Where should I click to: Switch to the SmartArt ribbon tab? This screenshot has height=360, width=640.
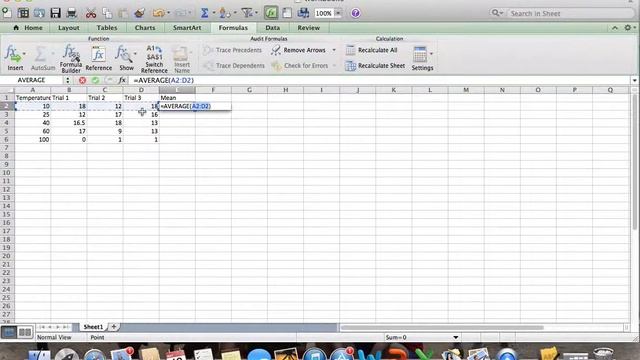187,28
